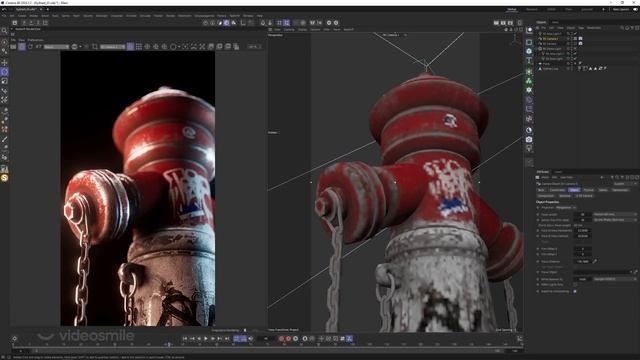Select the brush tool in left toolbar
Viewport: 640px width, 360px height.
pyautogui.click(x=4, y=140)
